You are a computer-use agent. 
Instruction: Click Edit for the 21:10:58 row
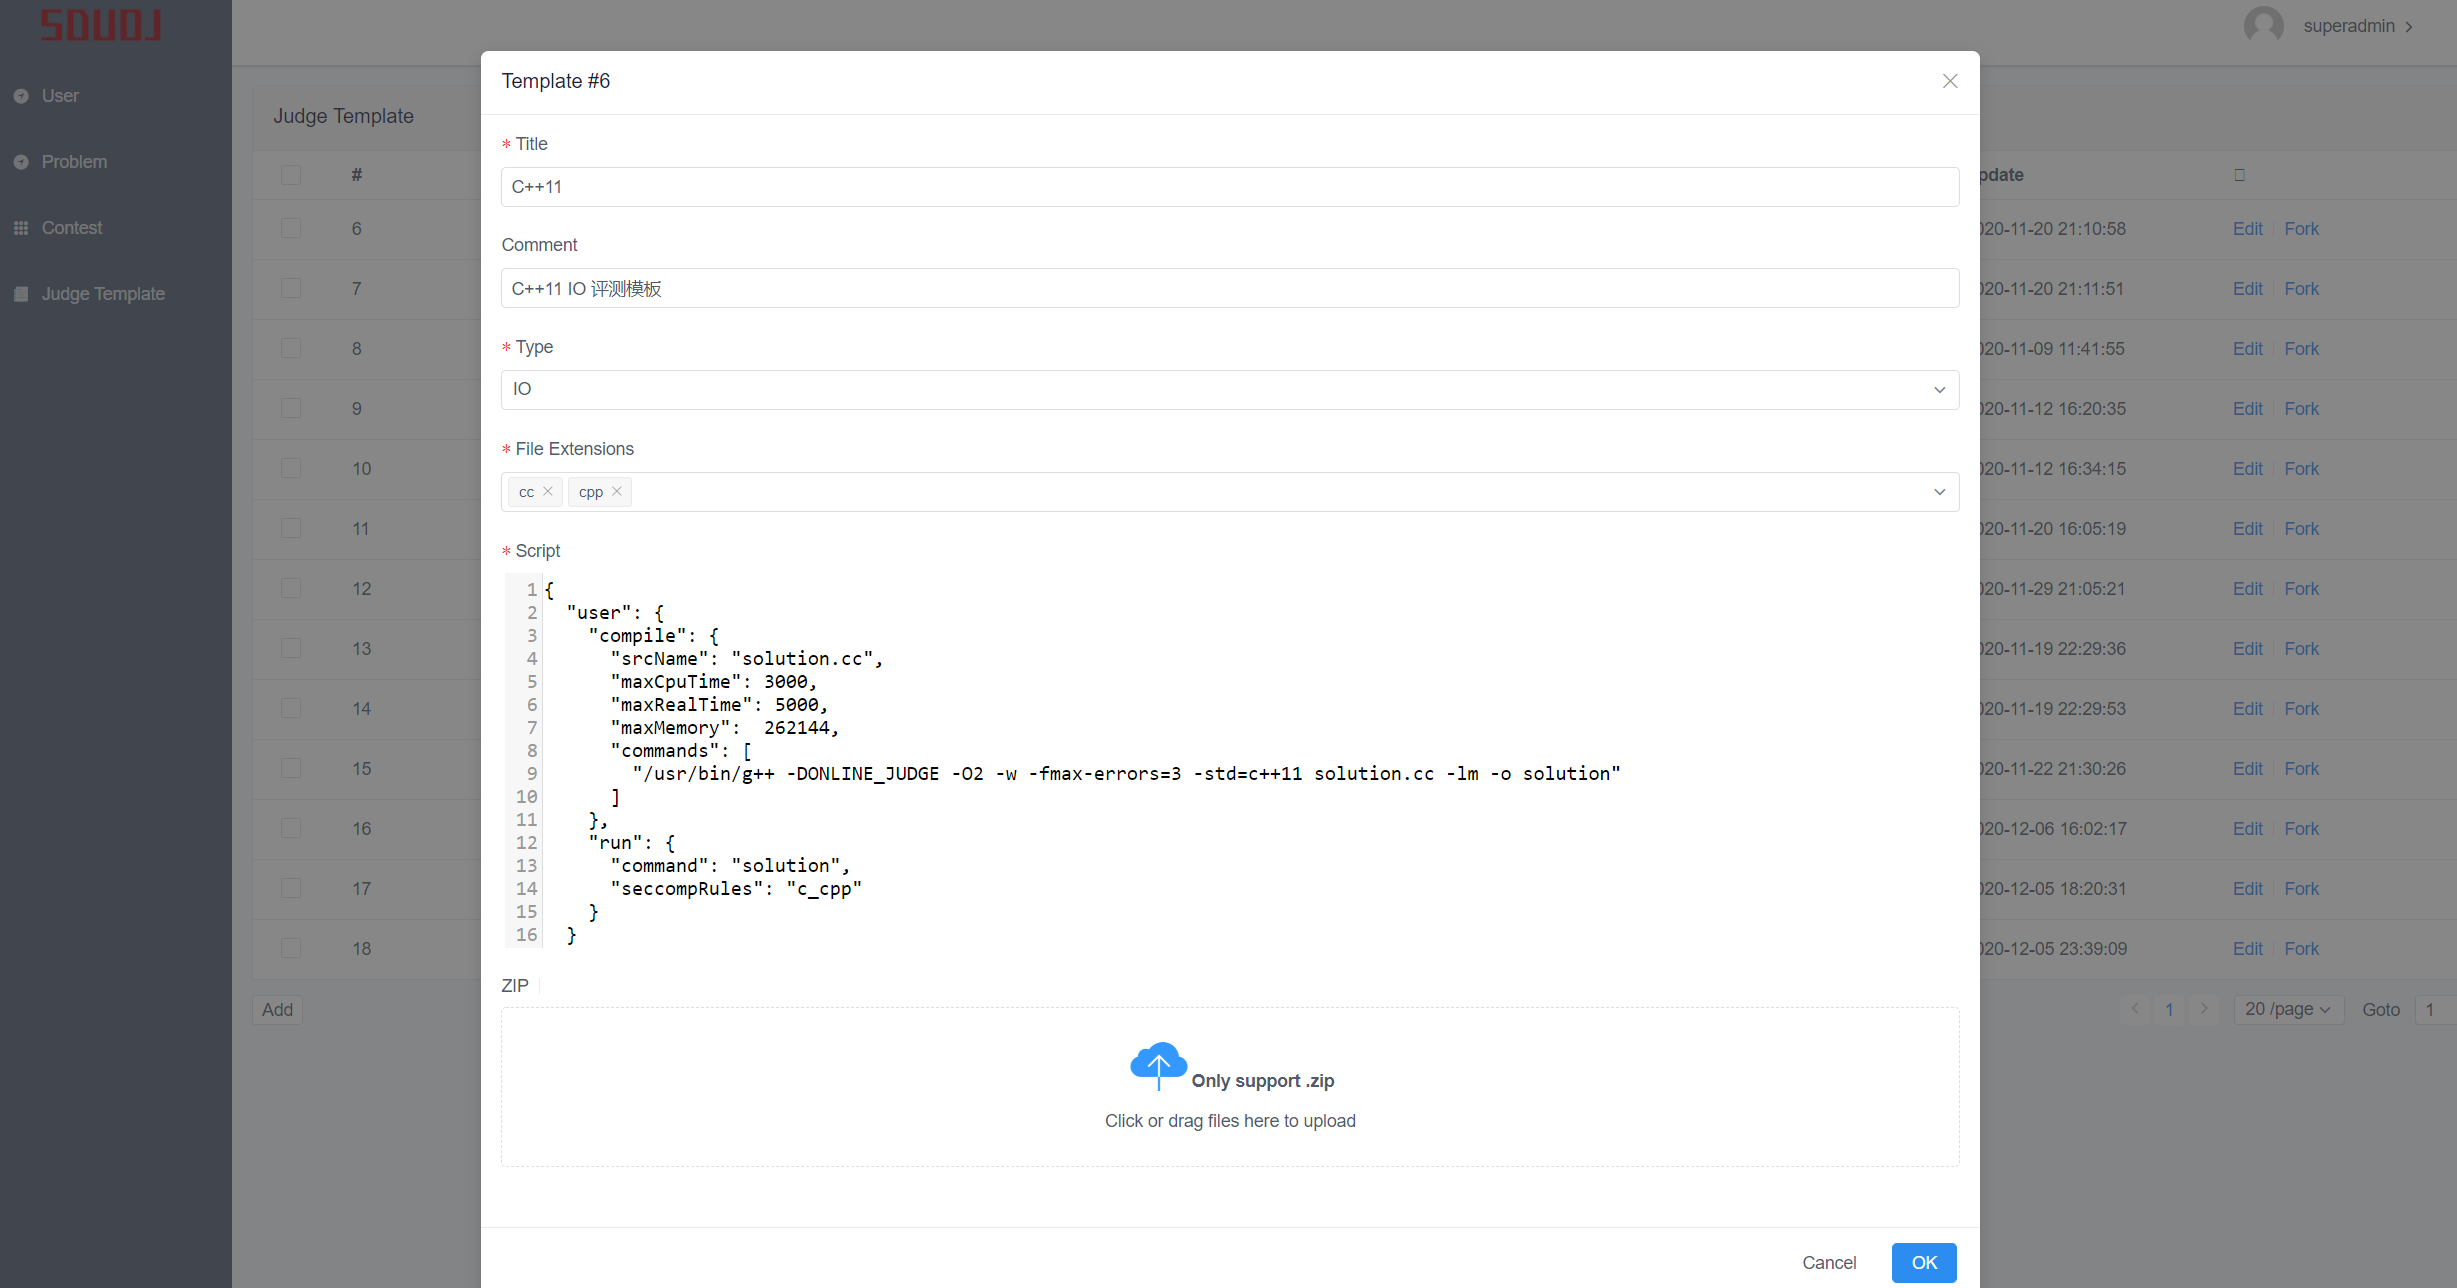pos(2247,229)
